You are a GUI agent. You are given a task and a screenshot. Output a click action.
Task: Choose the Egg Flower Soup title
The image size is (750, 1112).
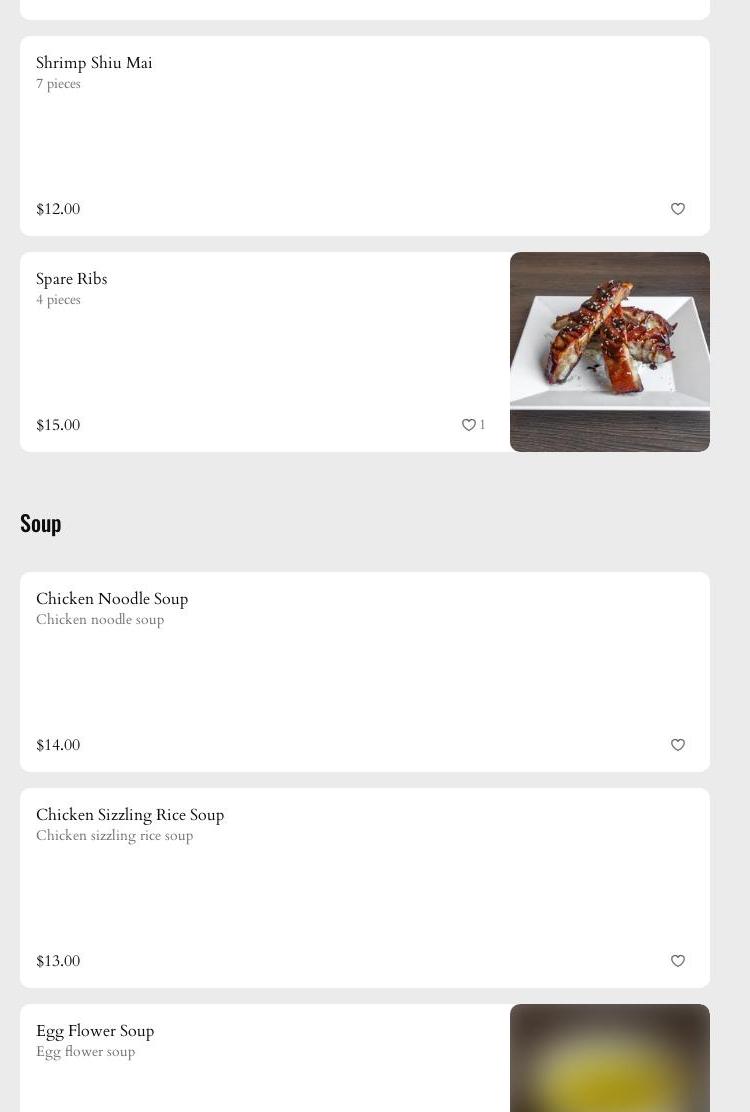coord(95,1031)
